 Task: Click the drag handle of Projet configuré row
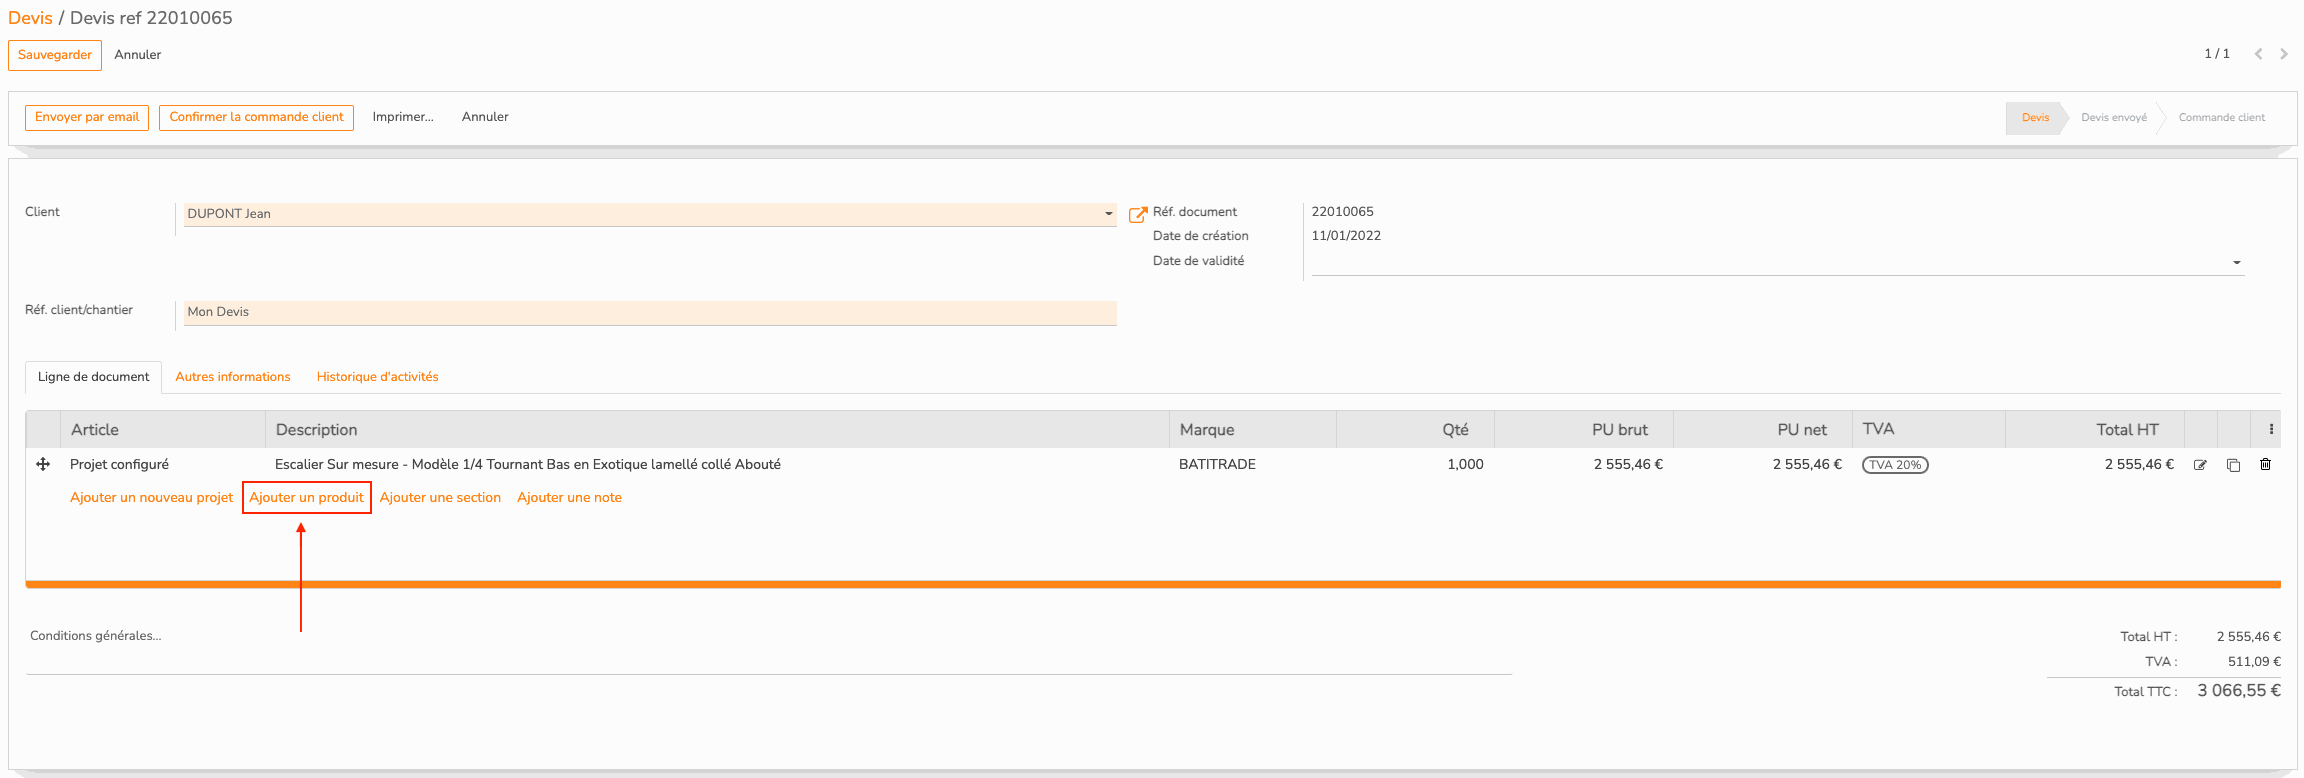[x=43, y=465]
